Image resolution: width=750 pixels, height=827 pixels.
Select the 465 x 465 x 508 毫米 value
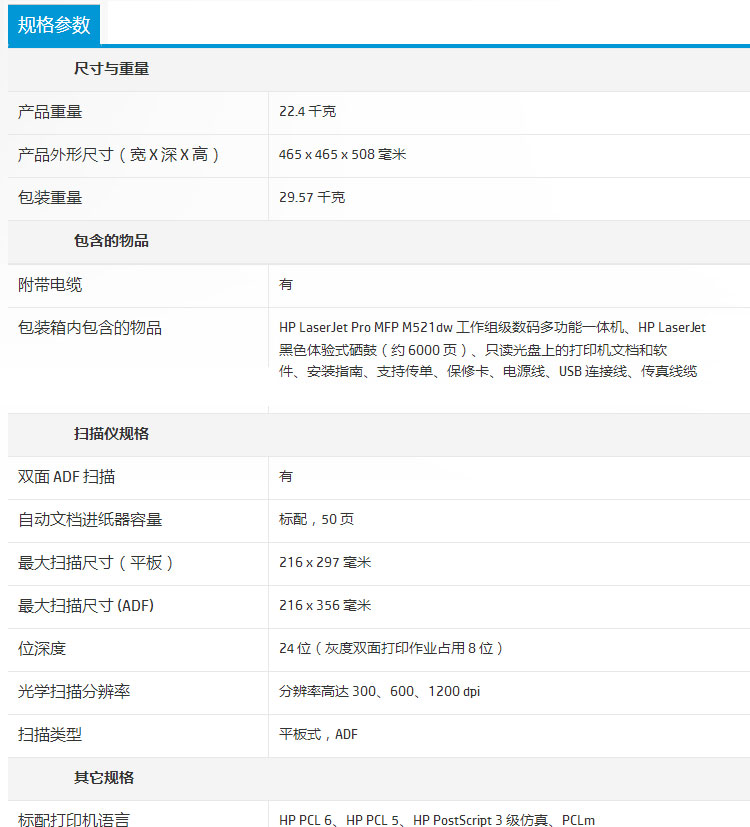point(342,155)
